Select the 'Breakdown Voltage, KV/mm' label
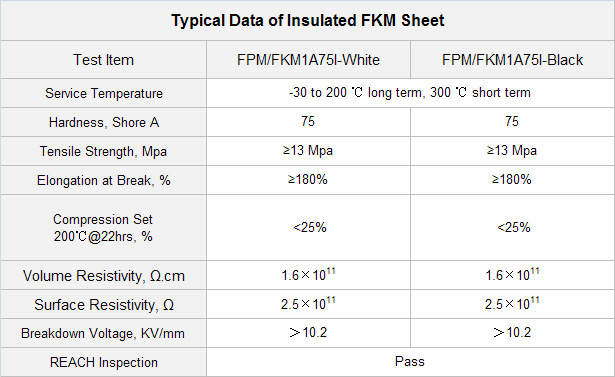Viewport: 615px width, 377px height. click(103, 333)
